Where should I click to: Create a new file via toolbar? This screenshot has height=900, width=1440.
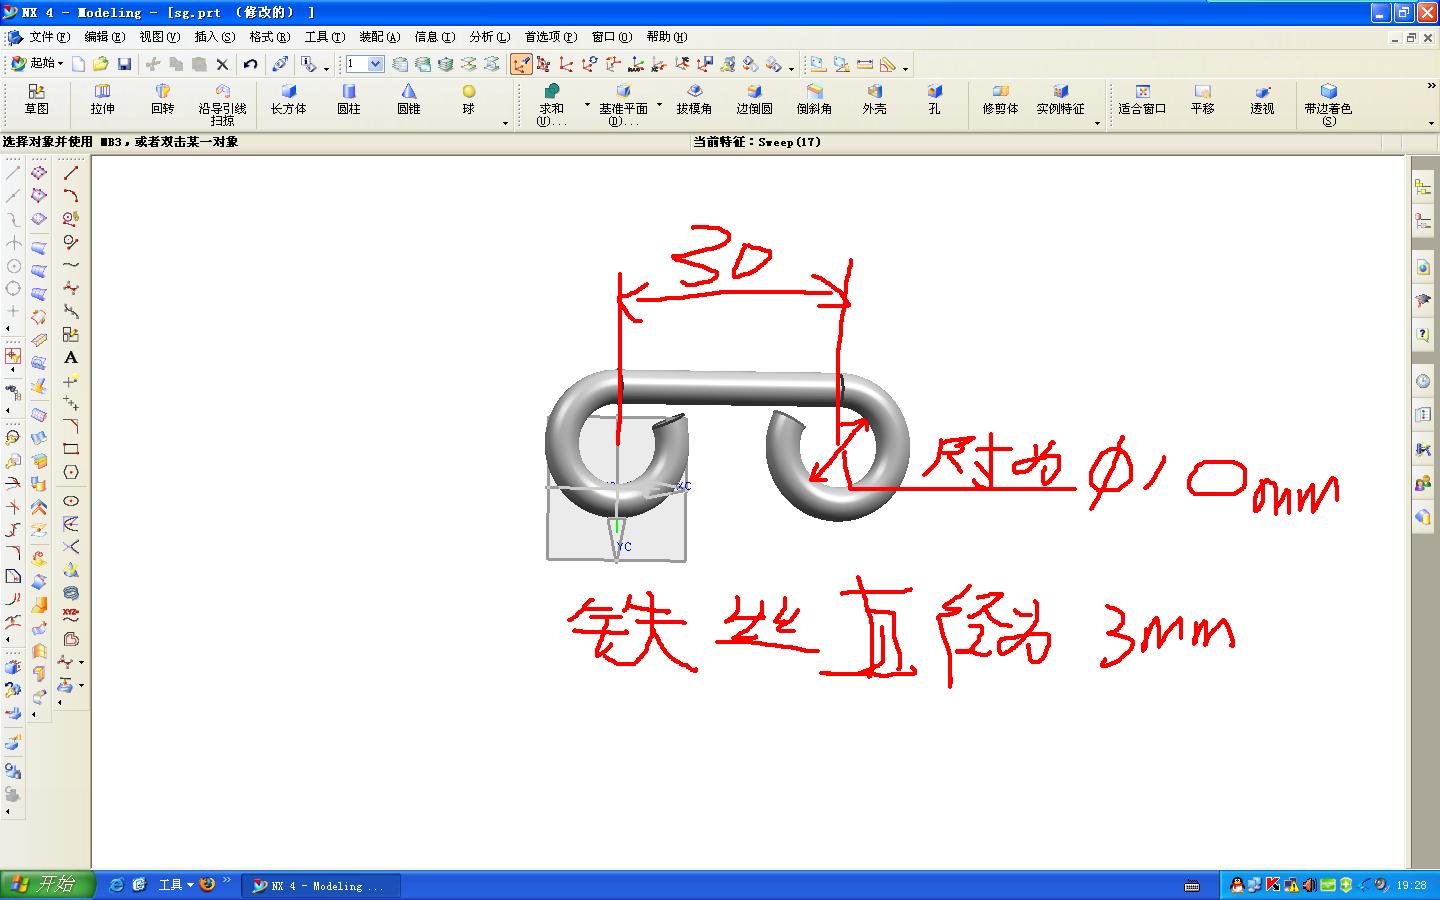pyautogui.click(x=78, y=64)
